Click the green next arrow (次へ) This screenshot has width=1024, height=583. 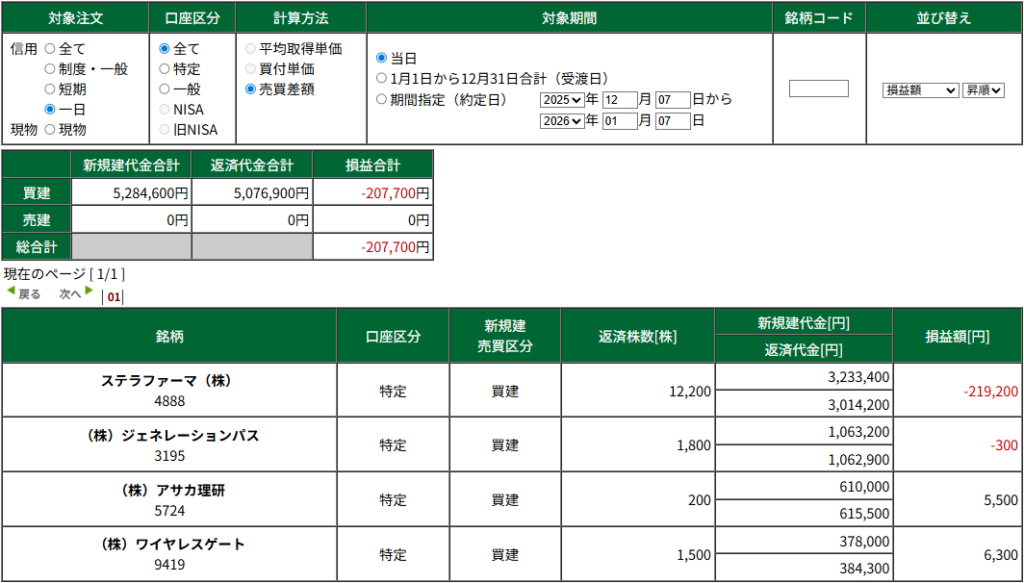(x=88, y=291)
